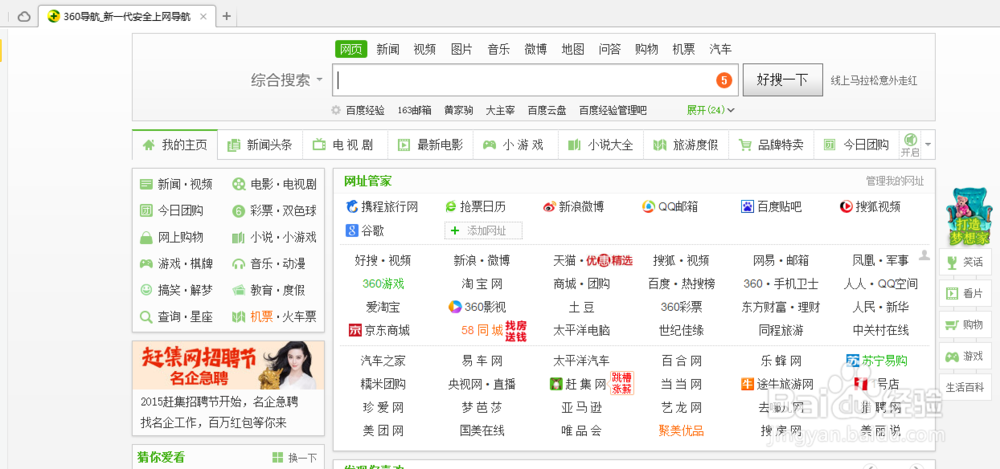Open the 线上马拉松意外走红 news link
Screen dimensions: 1000x469
[x=874, y=80]
